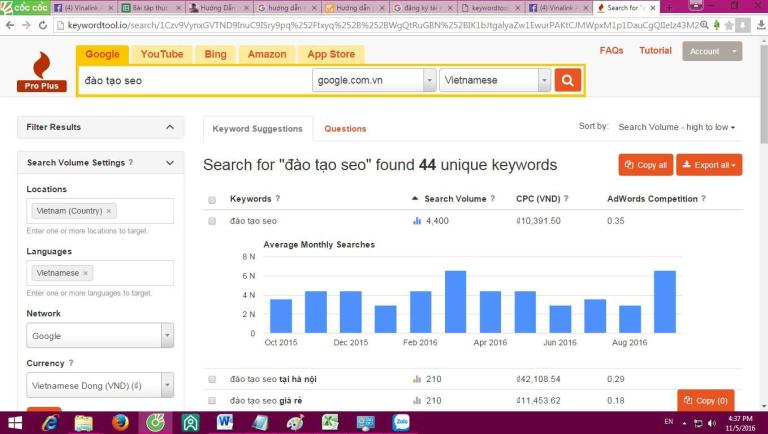Click the orange search magnifier button
The image size is (768, 434).
click(x=567, y=80)
